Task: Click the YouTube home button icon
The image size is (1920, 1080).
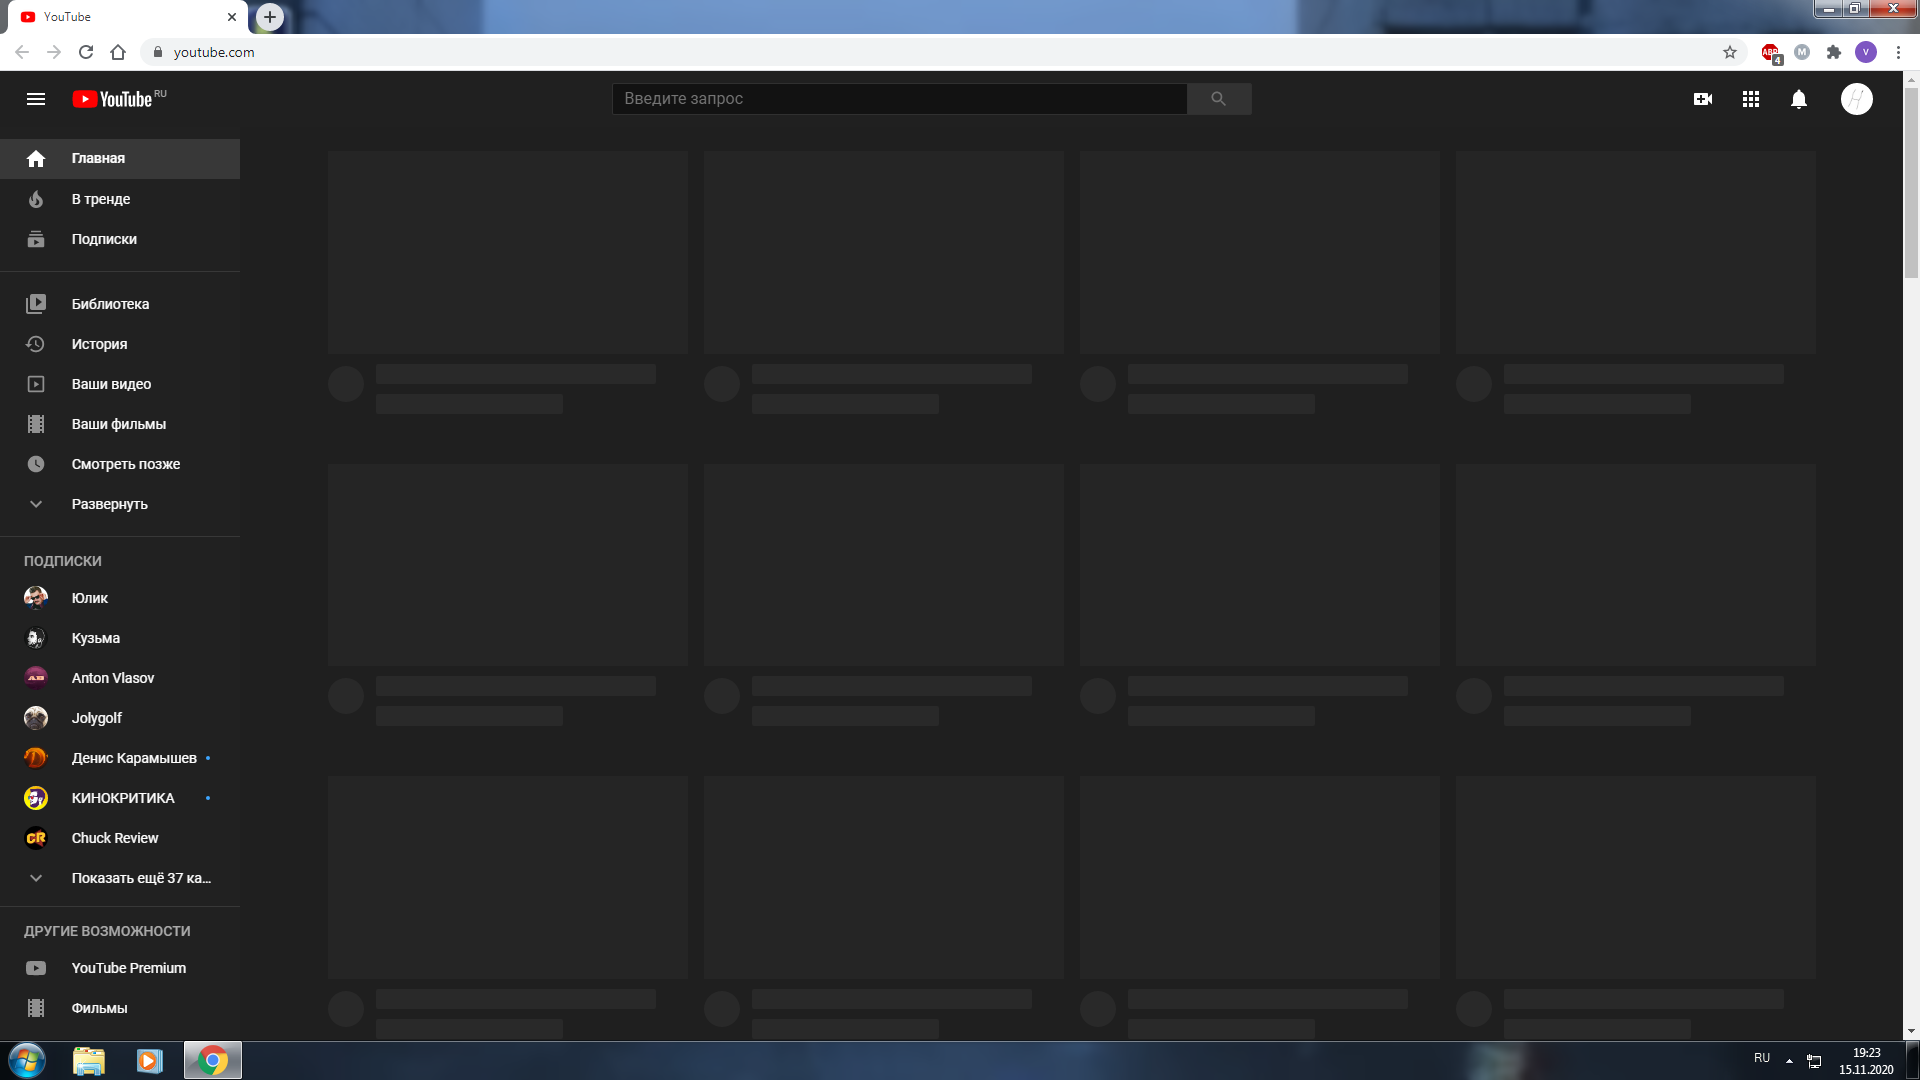Action: click(x=36, y=158)
